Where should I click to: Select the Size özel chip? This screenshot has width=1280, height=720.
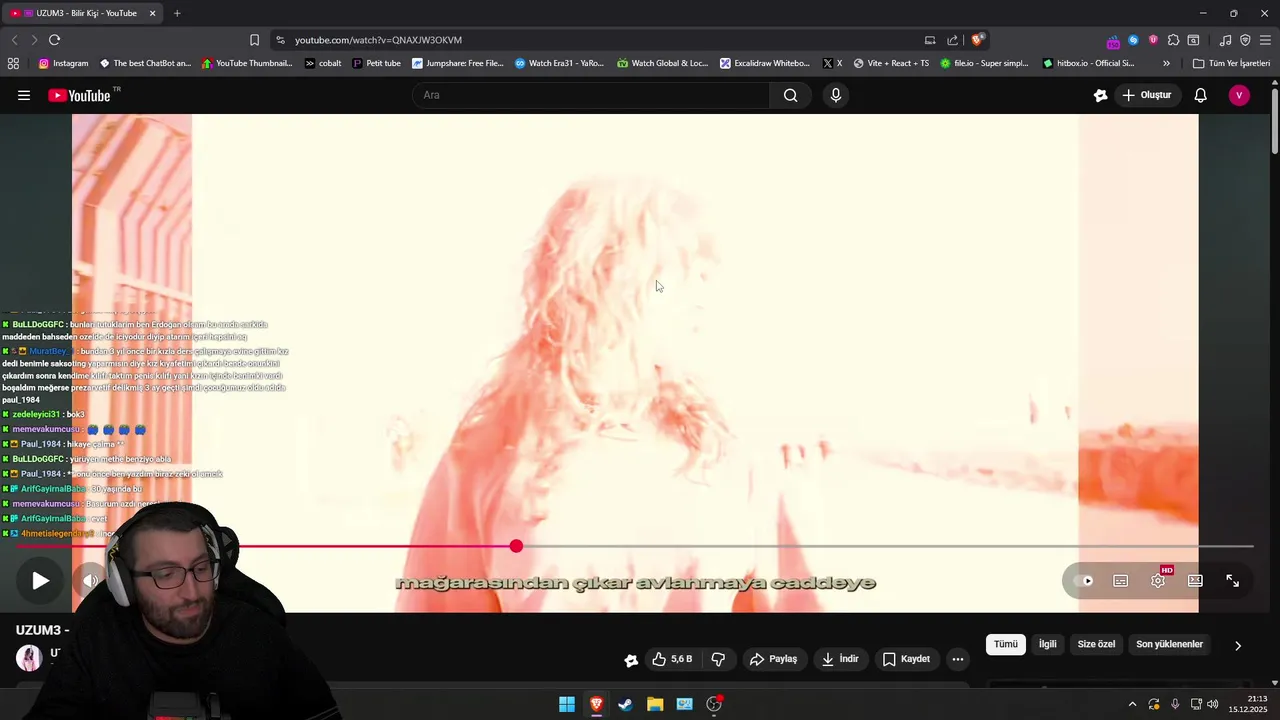[1096, 644]
